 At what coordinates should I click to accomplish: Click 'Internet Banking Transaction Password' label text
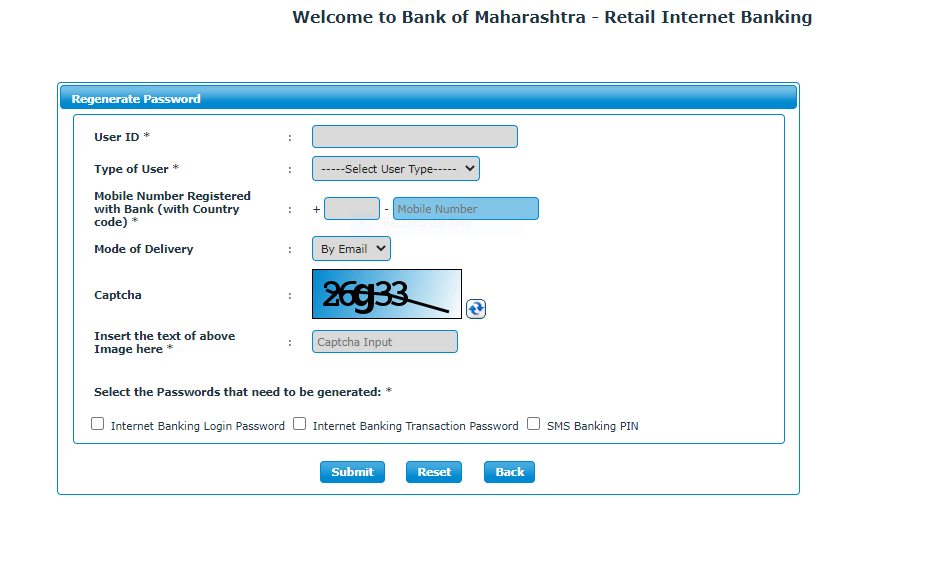(415, 426)
